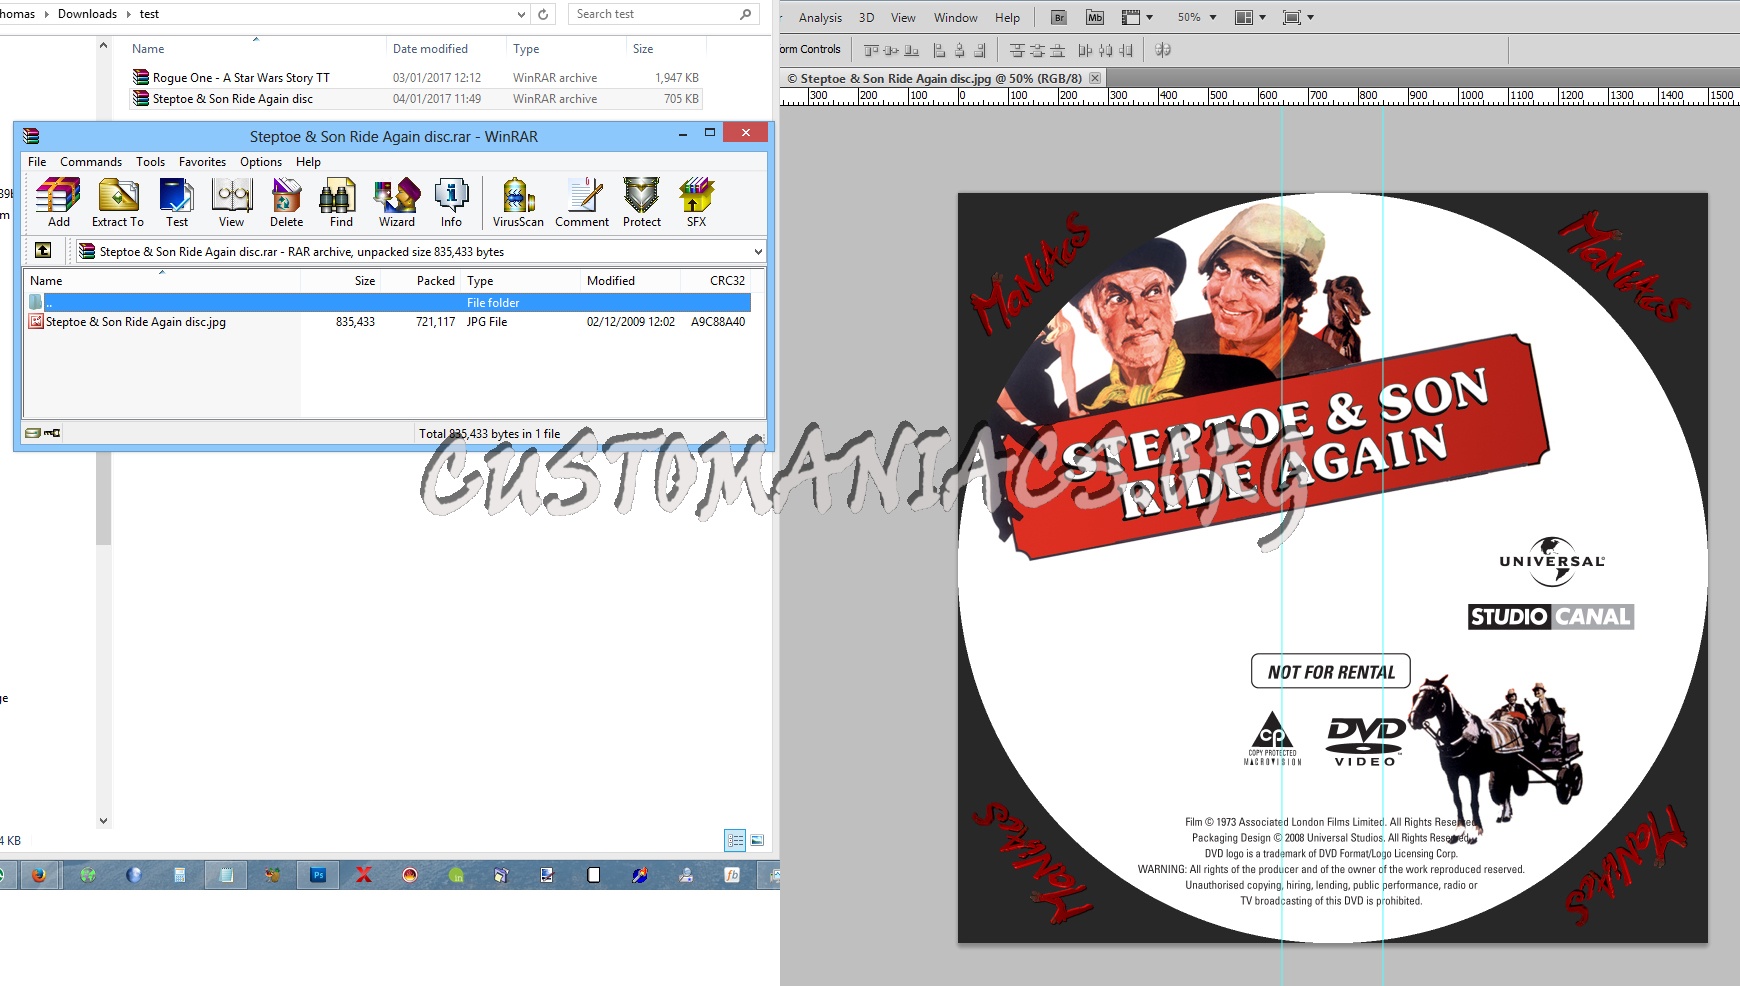Image resolution: width=1740 pixels, height=986 pixels.
Task: Open the red X taskbar app
Action: click(364, 875)
